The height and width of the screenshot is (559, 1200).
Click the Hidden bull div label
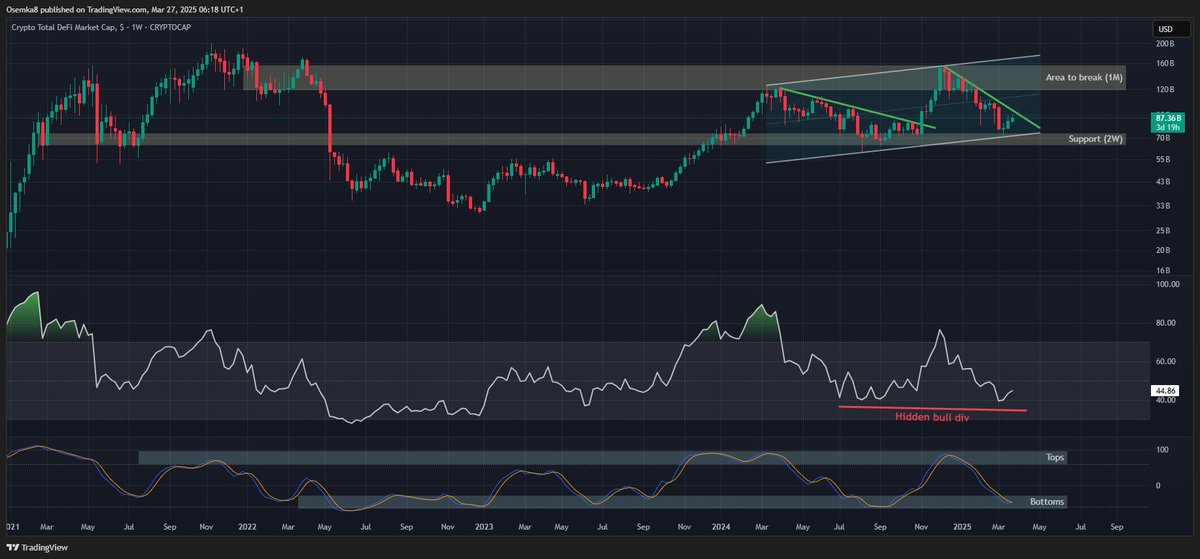click(x=932, y=417)
